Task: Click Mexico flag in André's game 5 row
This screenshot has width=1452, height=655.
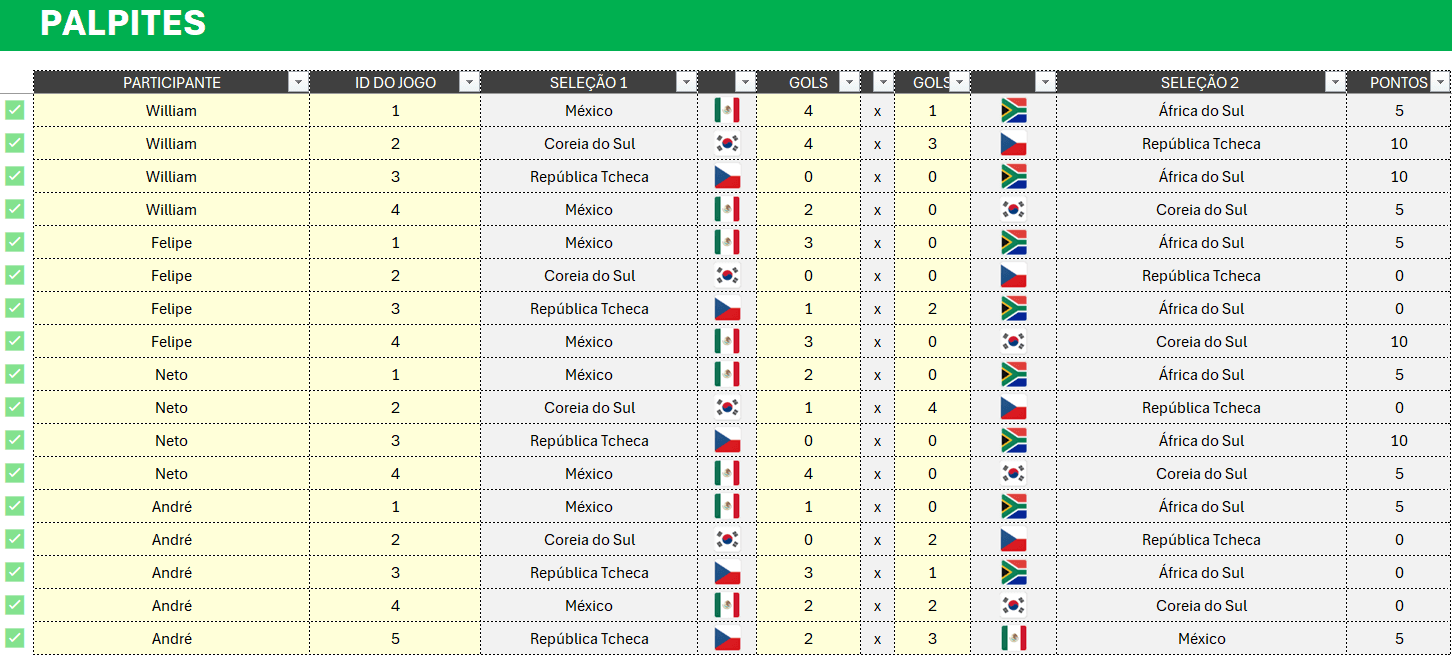Action: [x=1014, y=639]
